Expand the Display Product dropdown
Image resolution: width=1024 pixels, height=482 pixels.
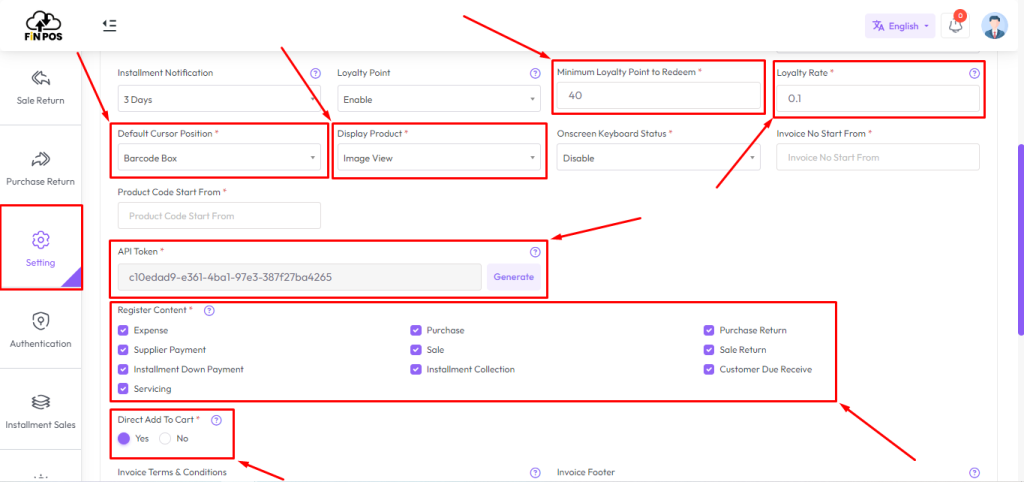coord(439,158)
